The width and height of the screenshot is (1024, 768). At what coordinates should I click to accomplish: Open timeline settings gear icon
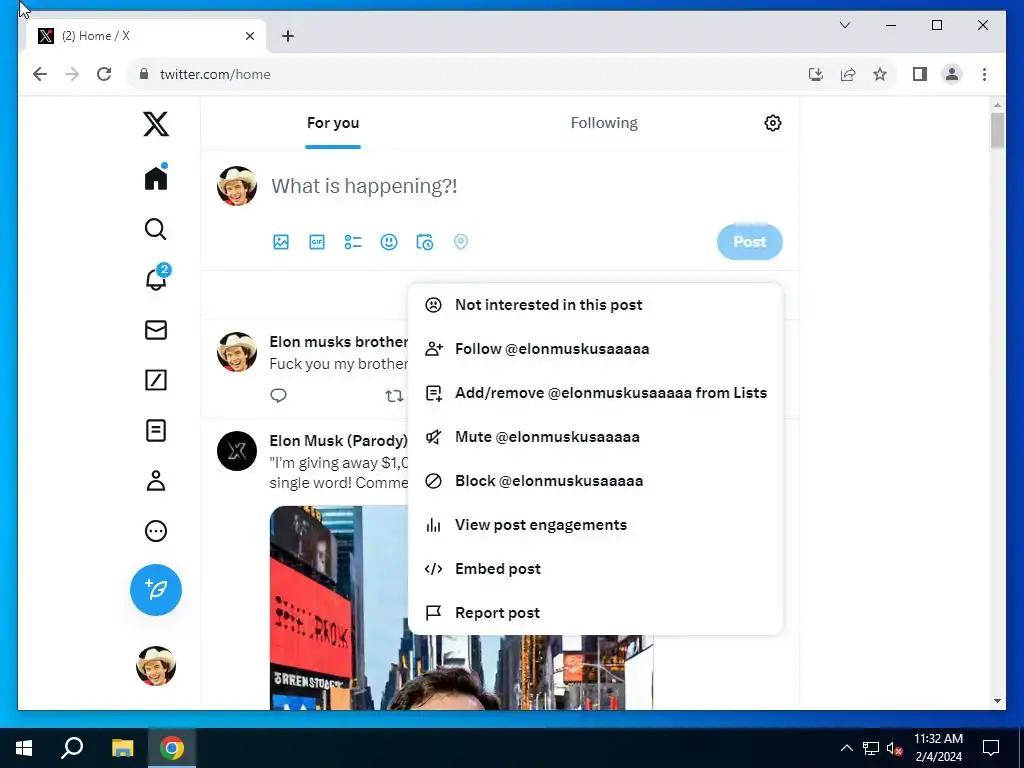tap(773, 123)
